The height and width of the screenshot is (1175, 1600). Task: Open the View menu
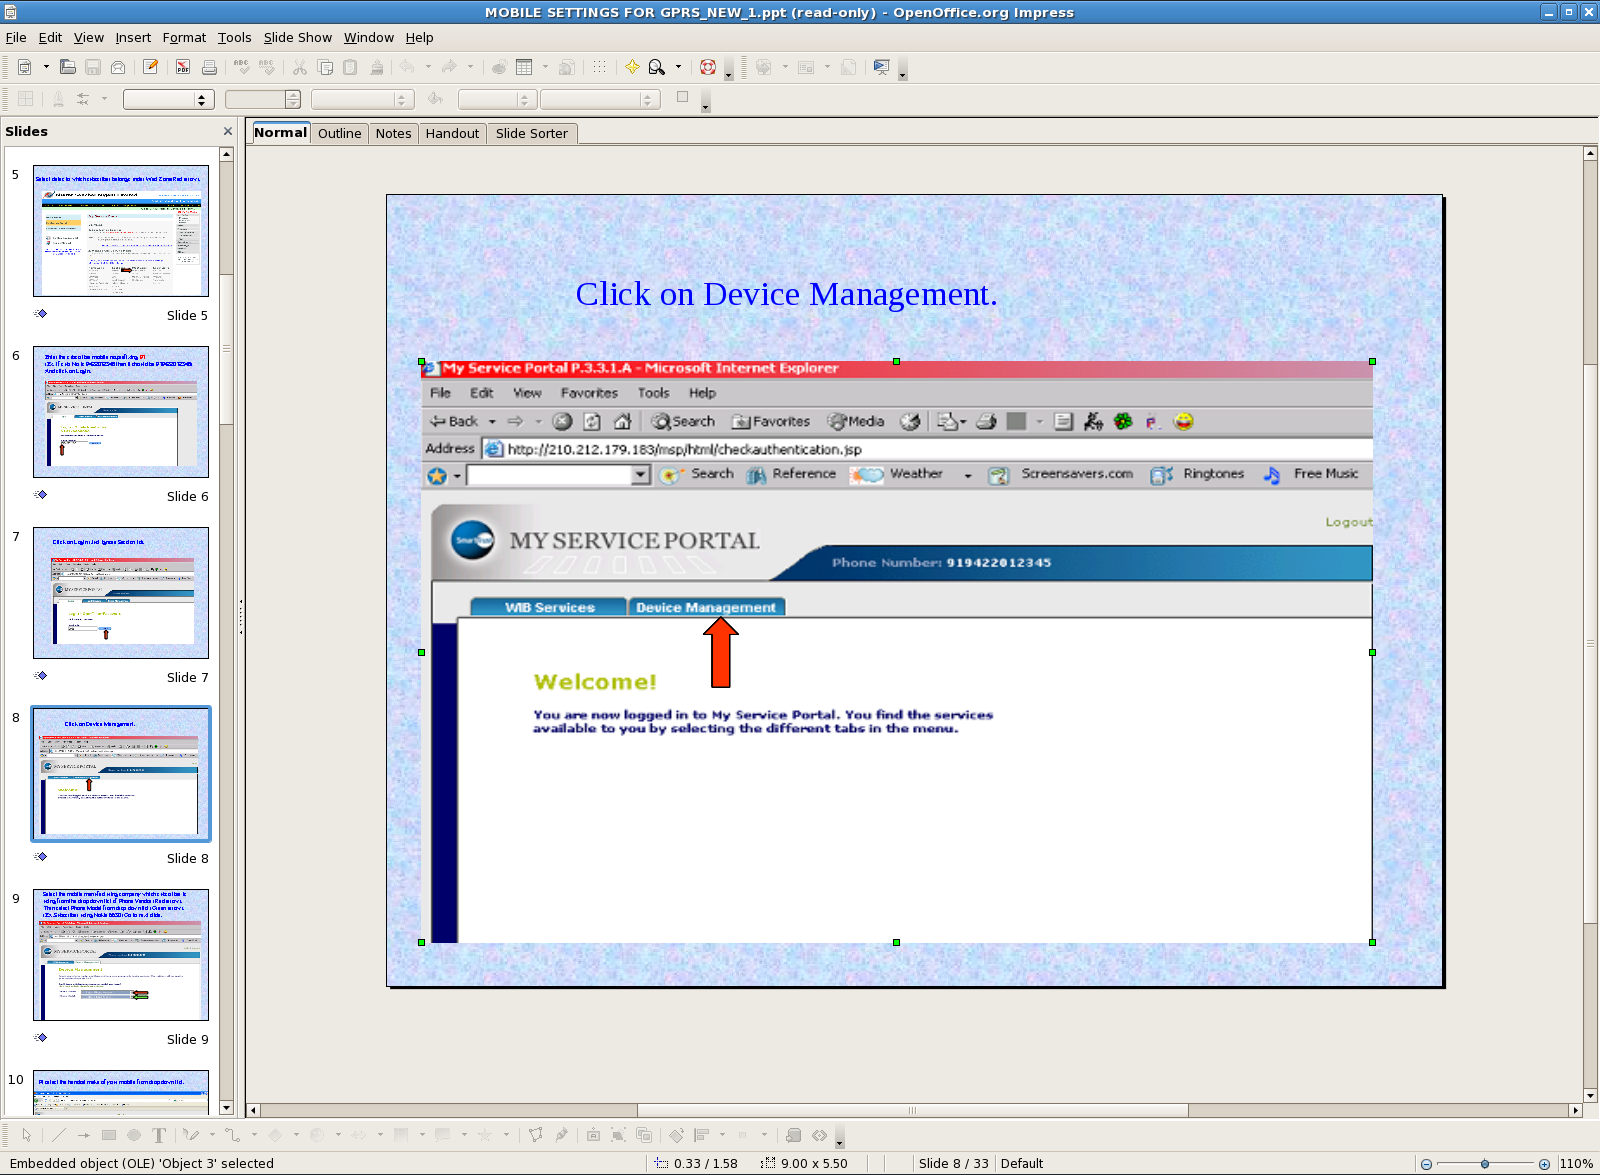point(89,38)
